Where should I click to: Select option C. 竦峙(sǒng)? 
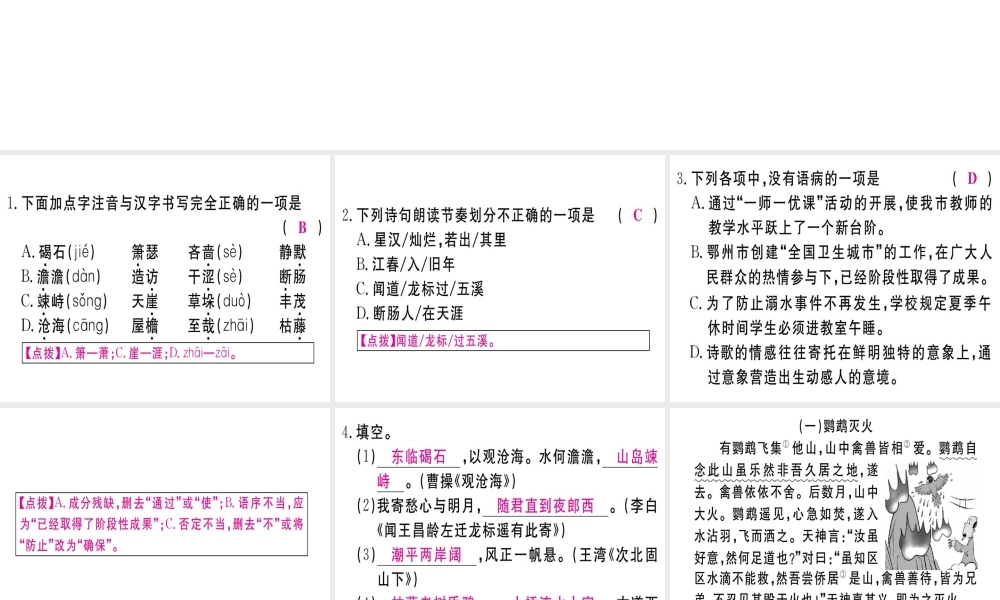pos(64,301)
